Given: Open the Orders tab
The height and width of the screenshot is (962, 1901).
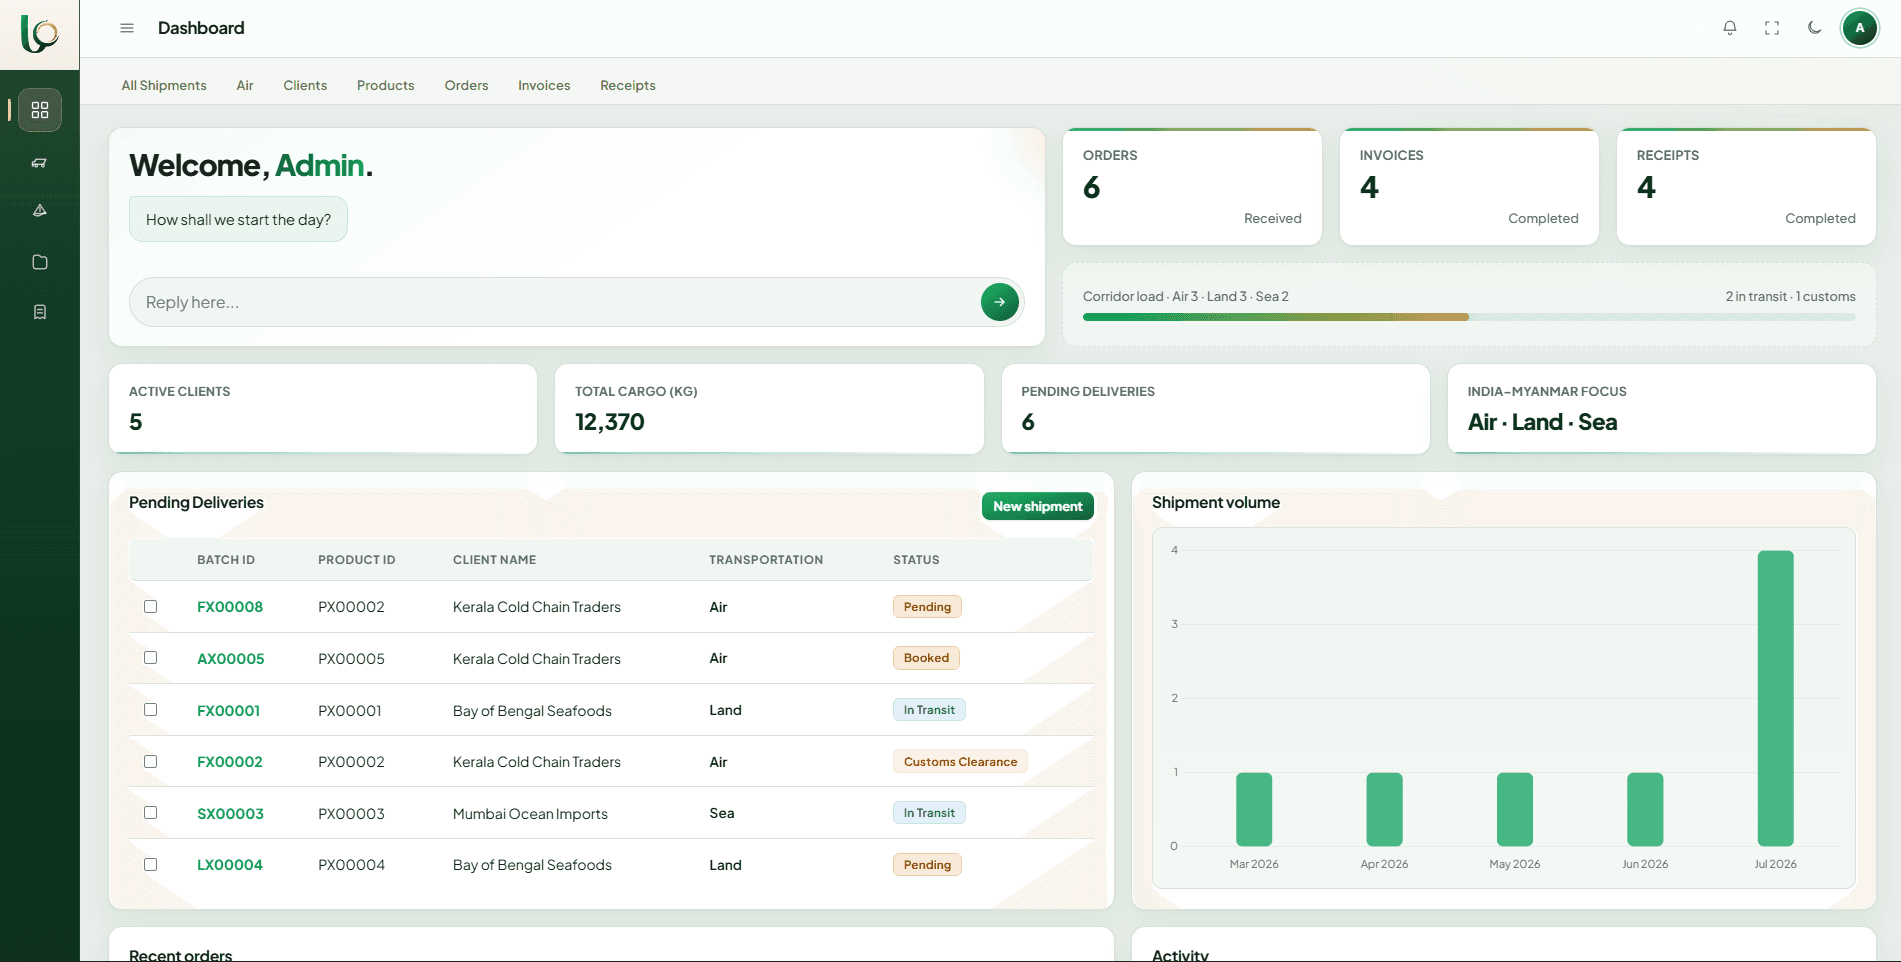Looking at the screenshot, I should 467,85.
